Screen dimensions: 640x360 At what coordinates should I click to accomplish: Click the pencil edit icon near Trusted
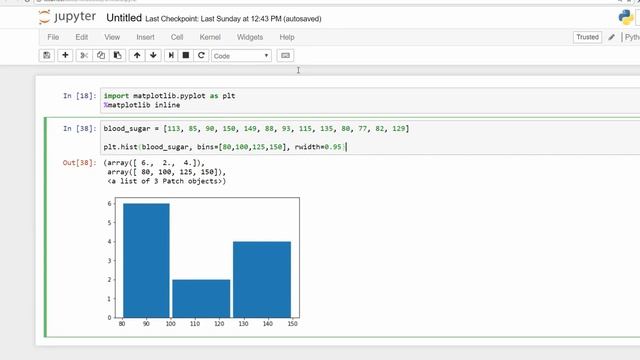coord(611,37)
